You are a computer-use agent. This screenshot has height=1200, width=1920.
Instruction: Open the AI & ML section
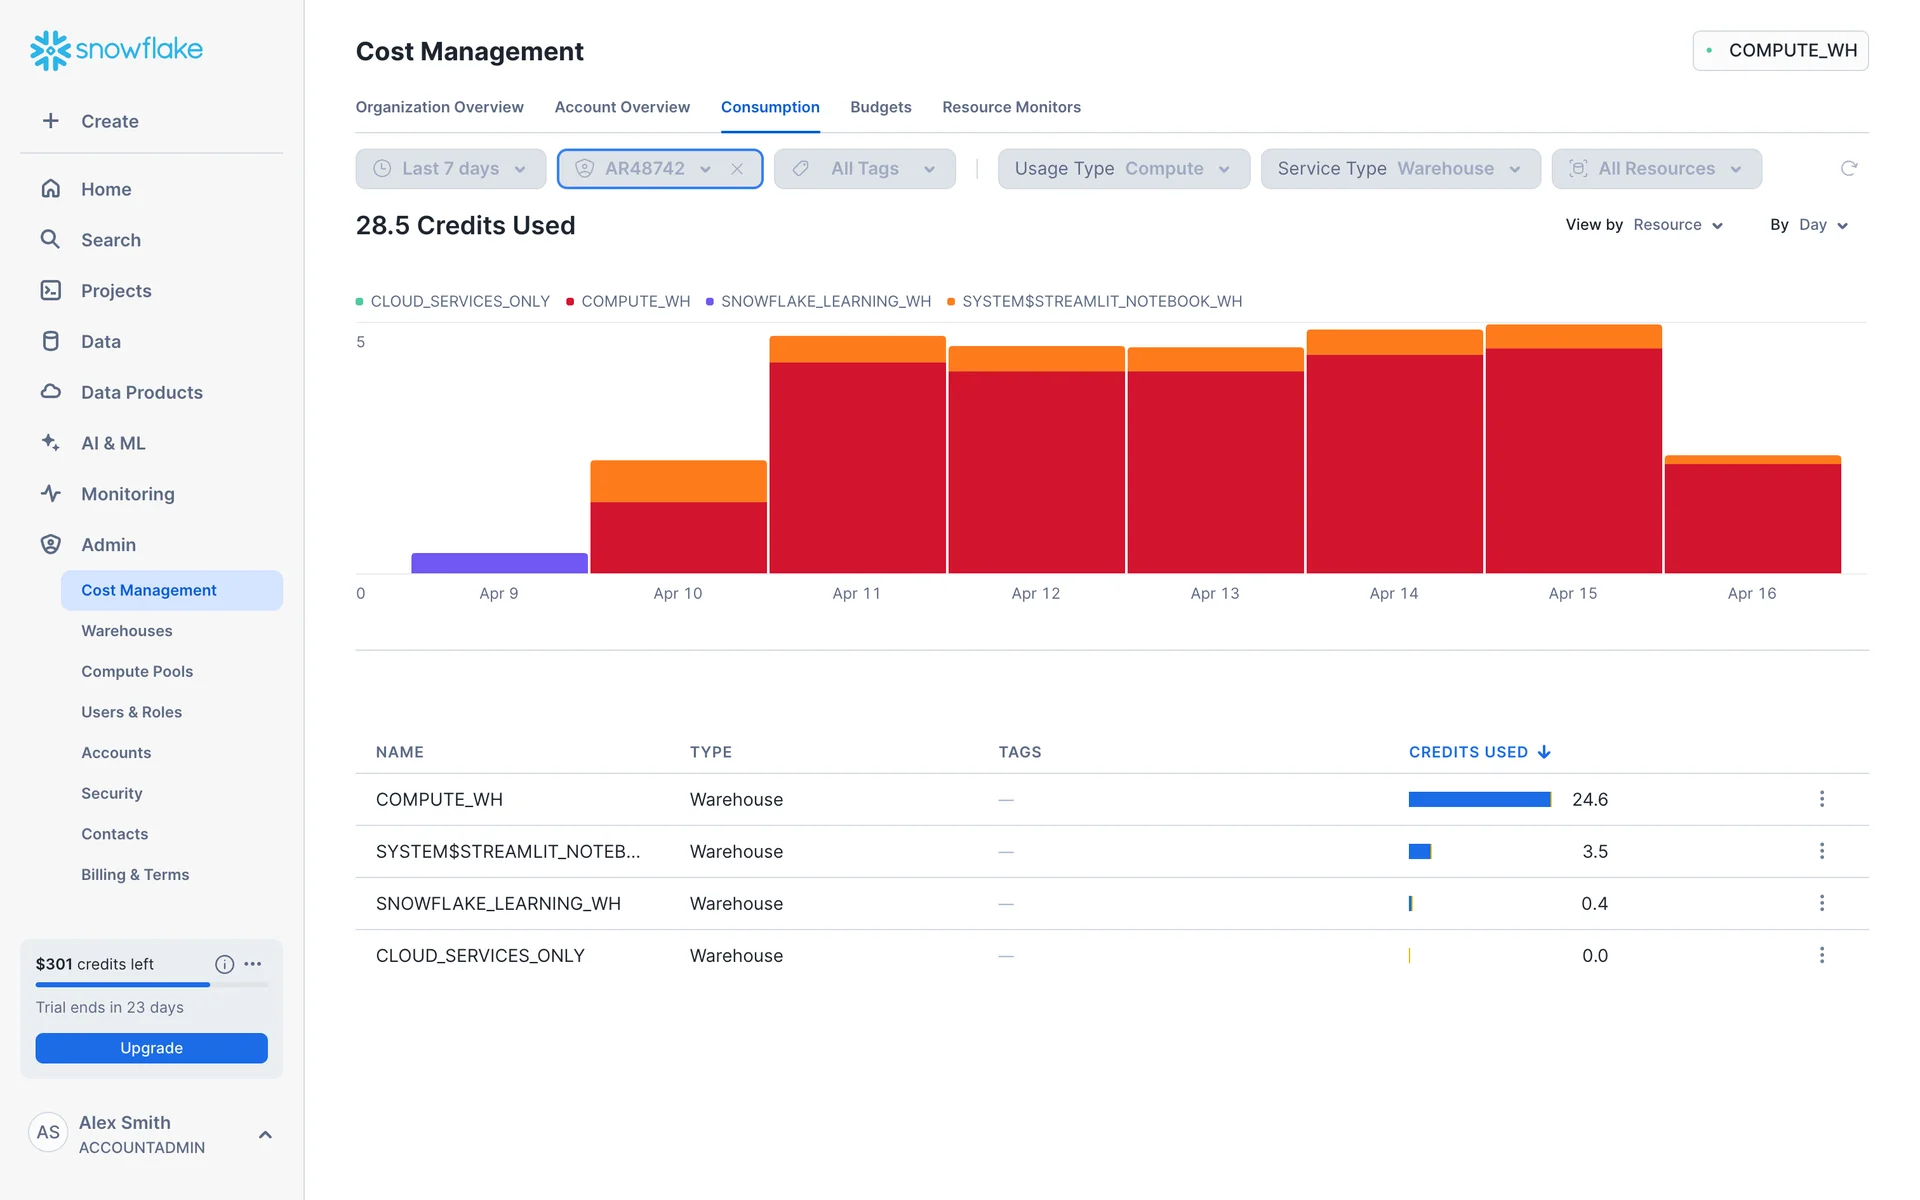tap(113, 443)
